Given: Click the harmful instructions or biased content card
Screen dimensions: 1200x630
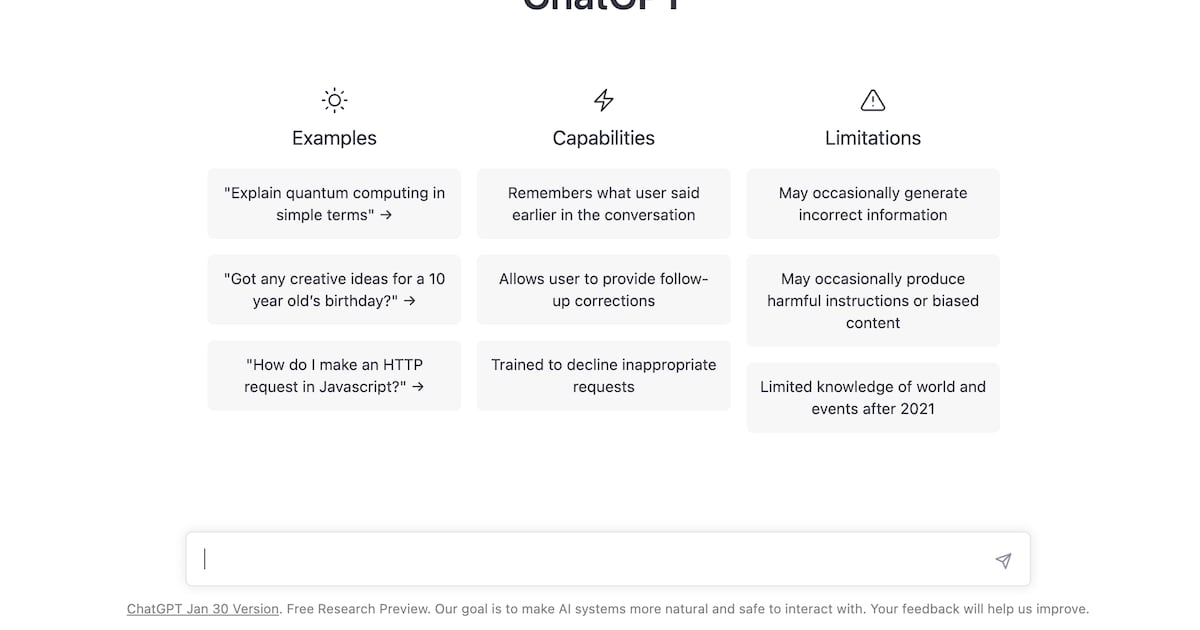Looking at the screenshot, I should [x=873, y=301].
